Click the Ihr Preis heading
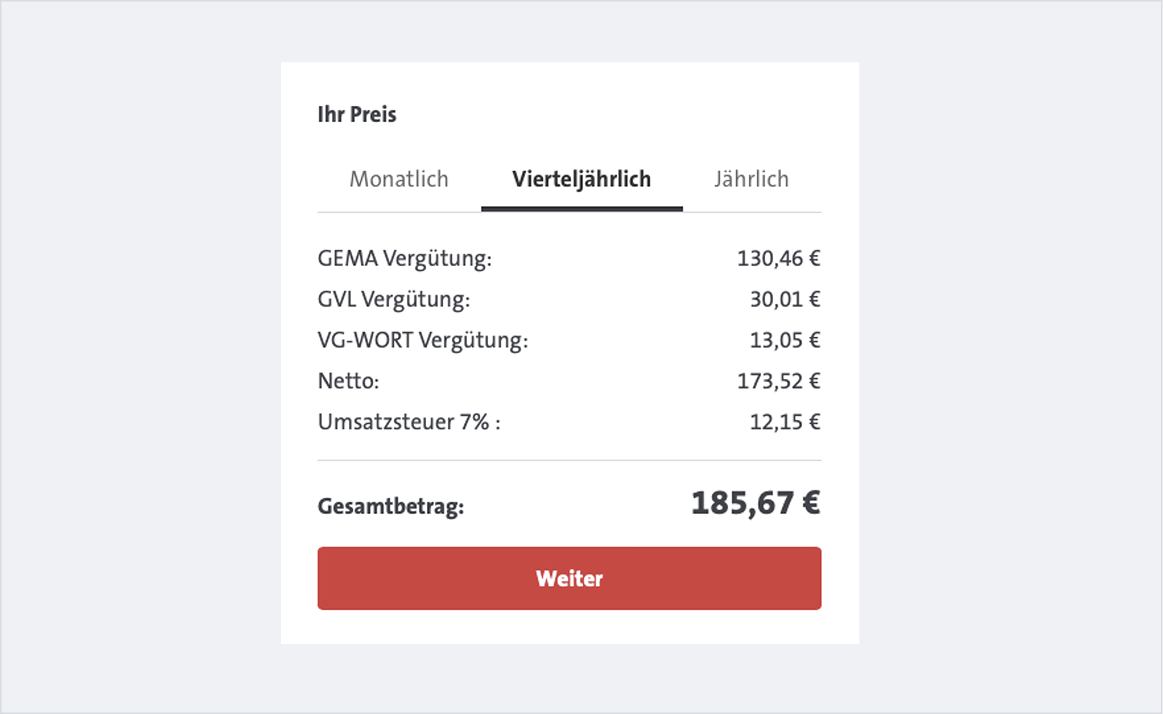This screenshot has height=714, width=1163. pos(356,115)
